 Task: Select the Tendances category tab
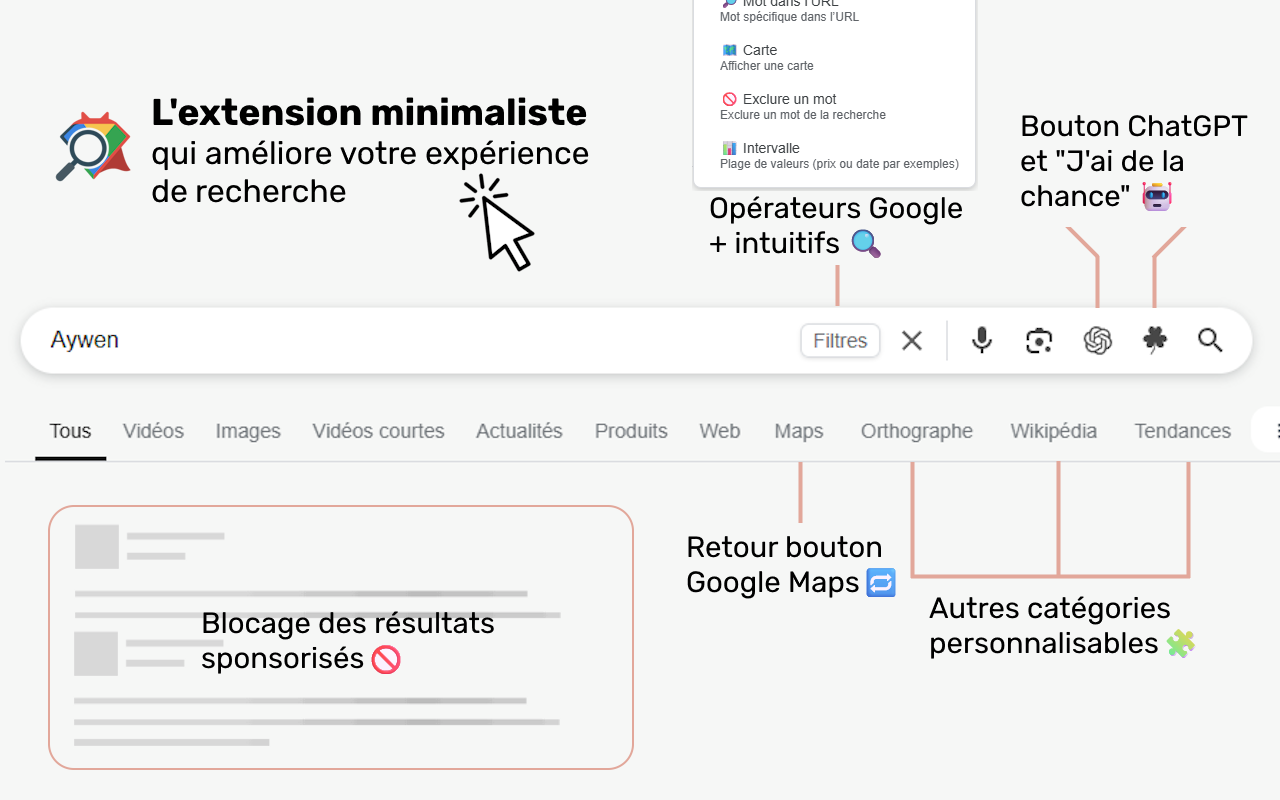pos(1182,431)
